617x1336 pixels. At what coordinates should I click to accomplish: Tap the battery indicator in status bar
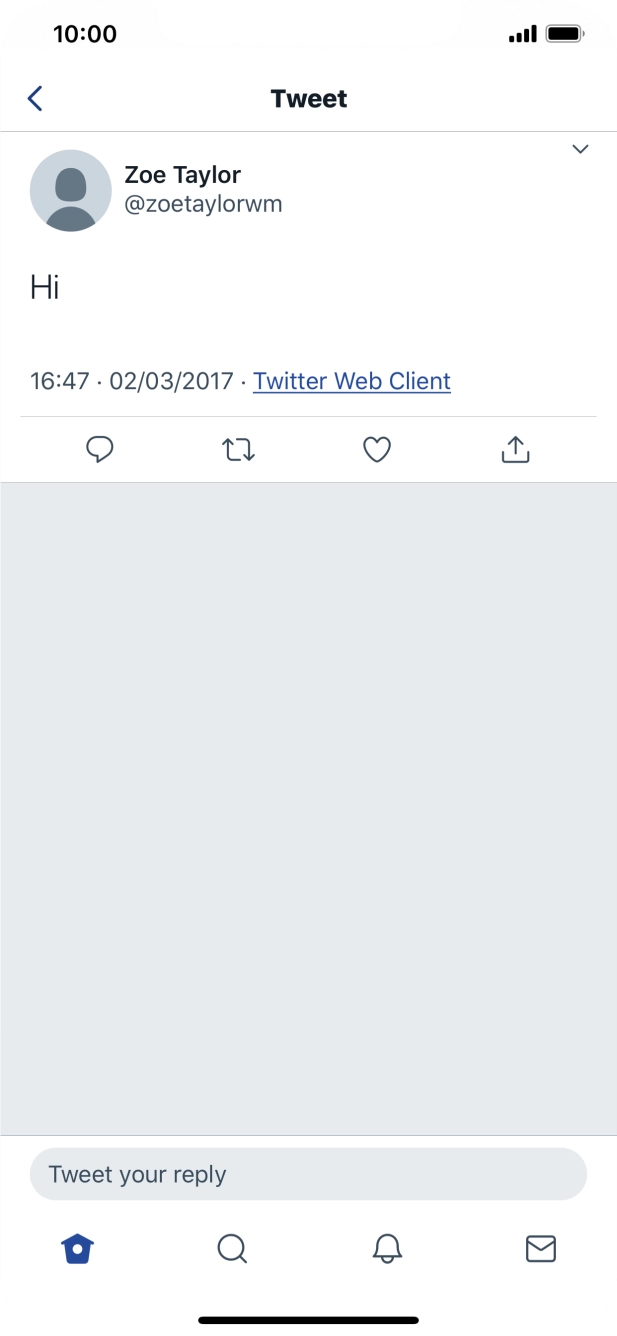565,34
